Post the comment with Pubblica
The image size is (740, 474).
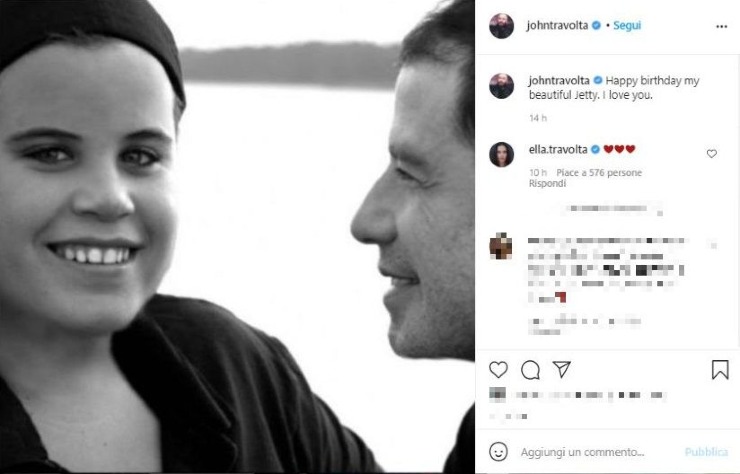pyautogui.click(x=706, y=452)
